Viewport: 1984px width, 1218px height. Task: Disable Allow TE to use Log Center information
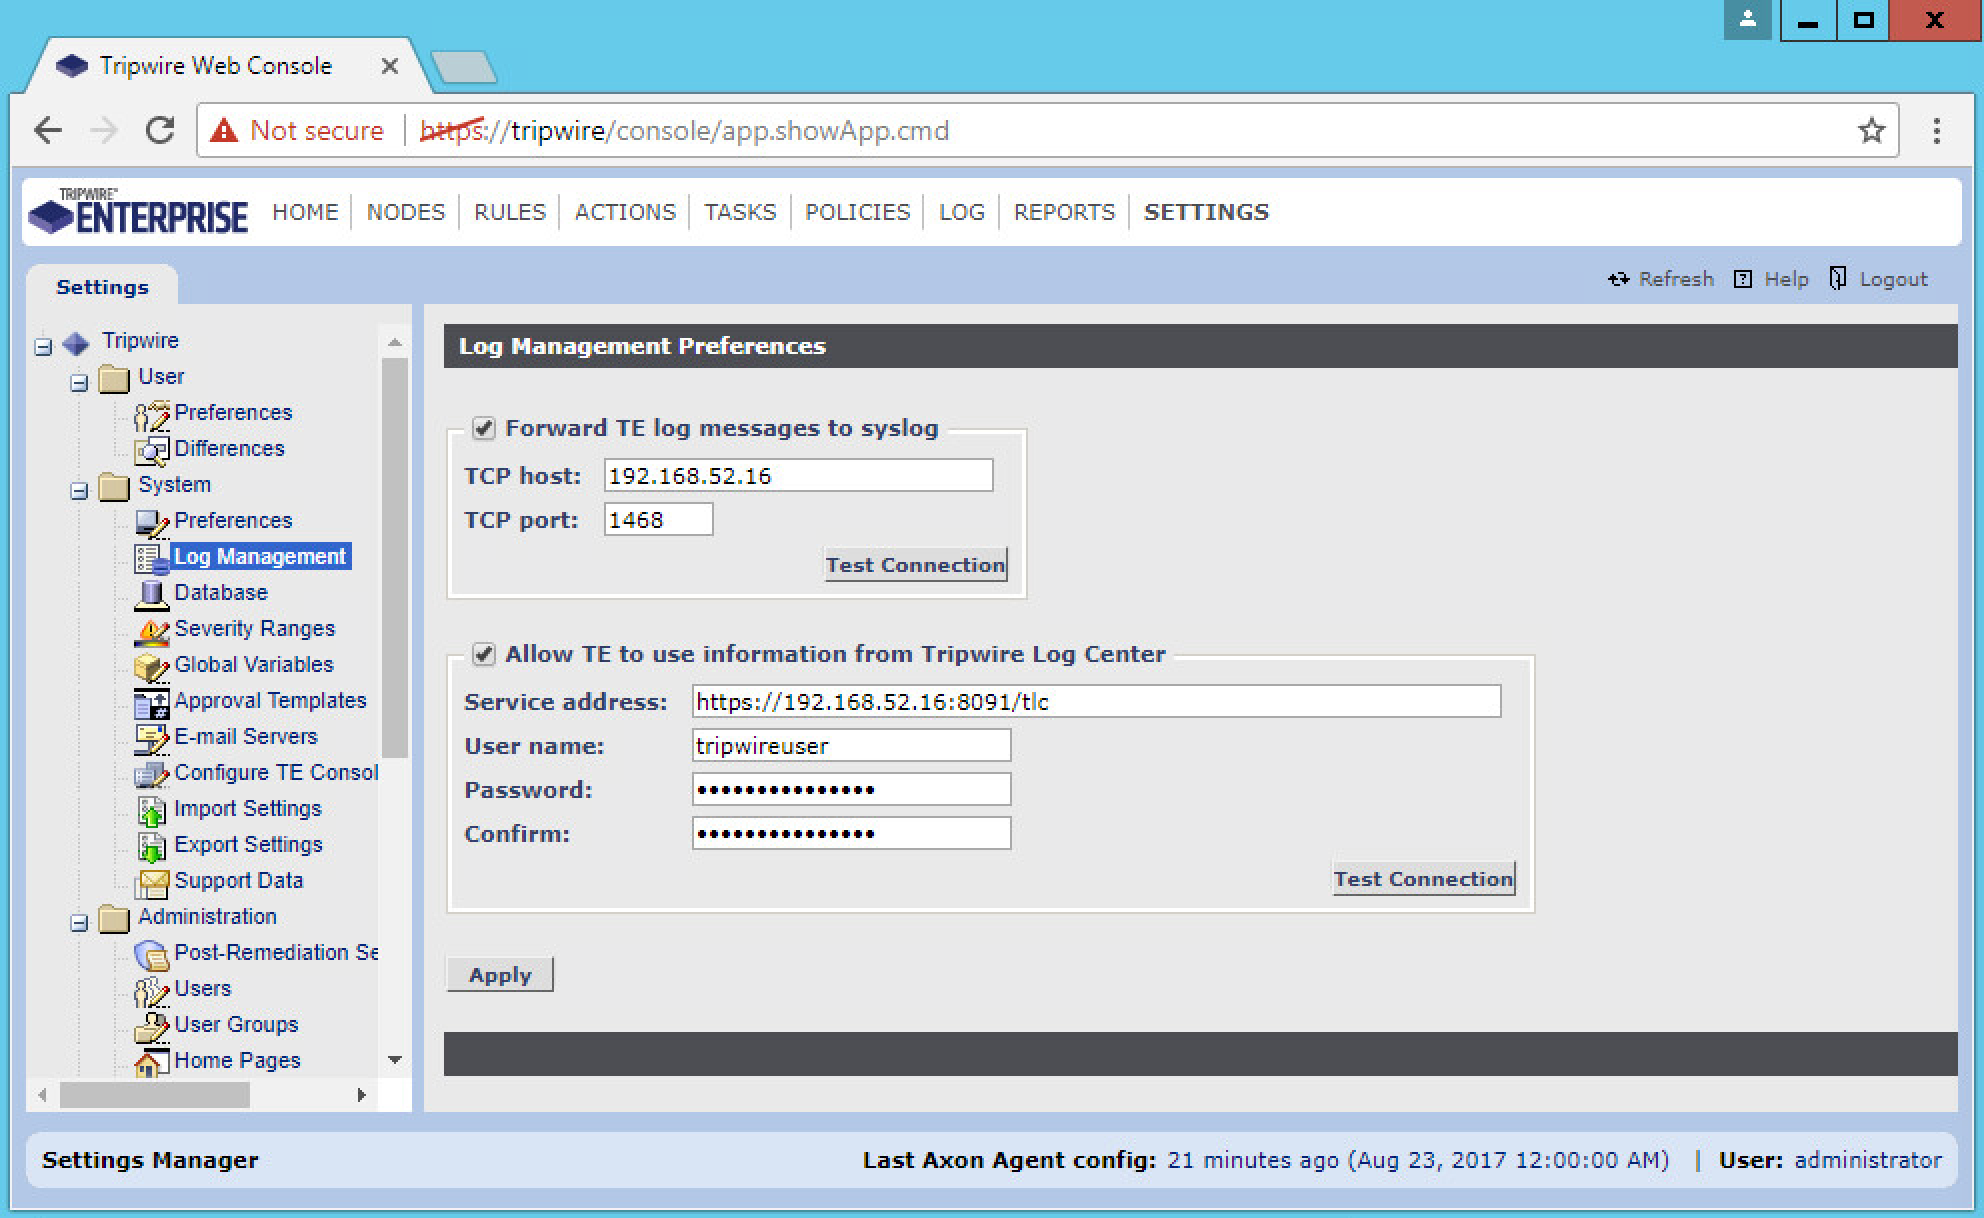(x=484, y=655)
